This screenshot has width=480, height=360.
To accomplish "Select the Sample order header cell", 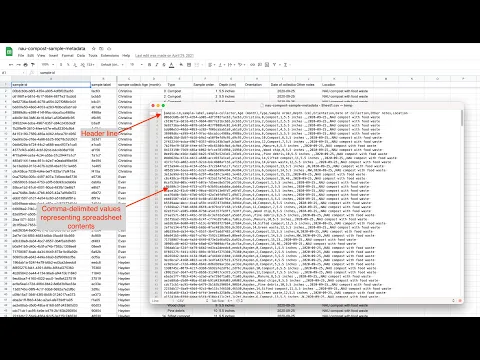I will pyautogui.click(x=205, y=85).
